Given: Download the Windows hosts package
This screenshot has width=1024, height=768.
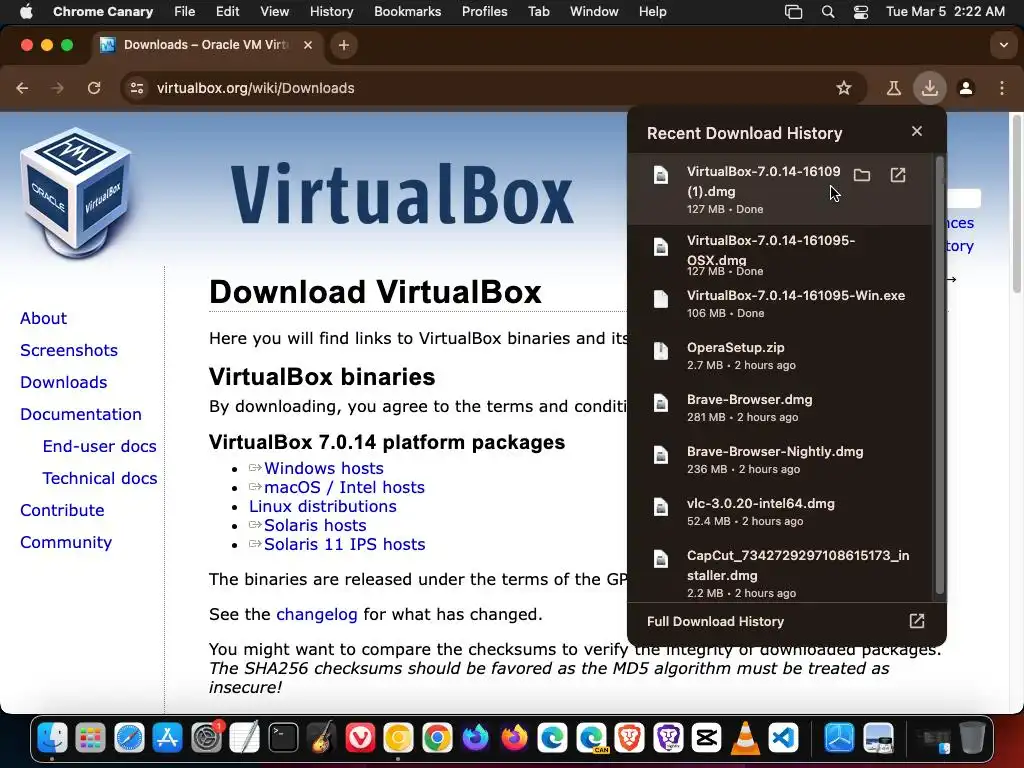Looking at the screenshot, I should click(323, 468).
